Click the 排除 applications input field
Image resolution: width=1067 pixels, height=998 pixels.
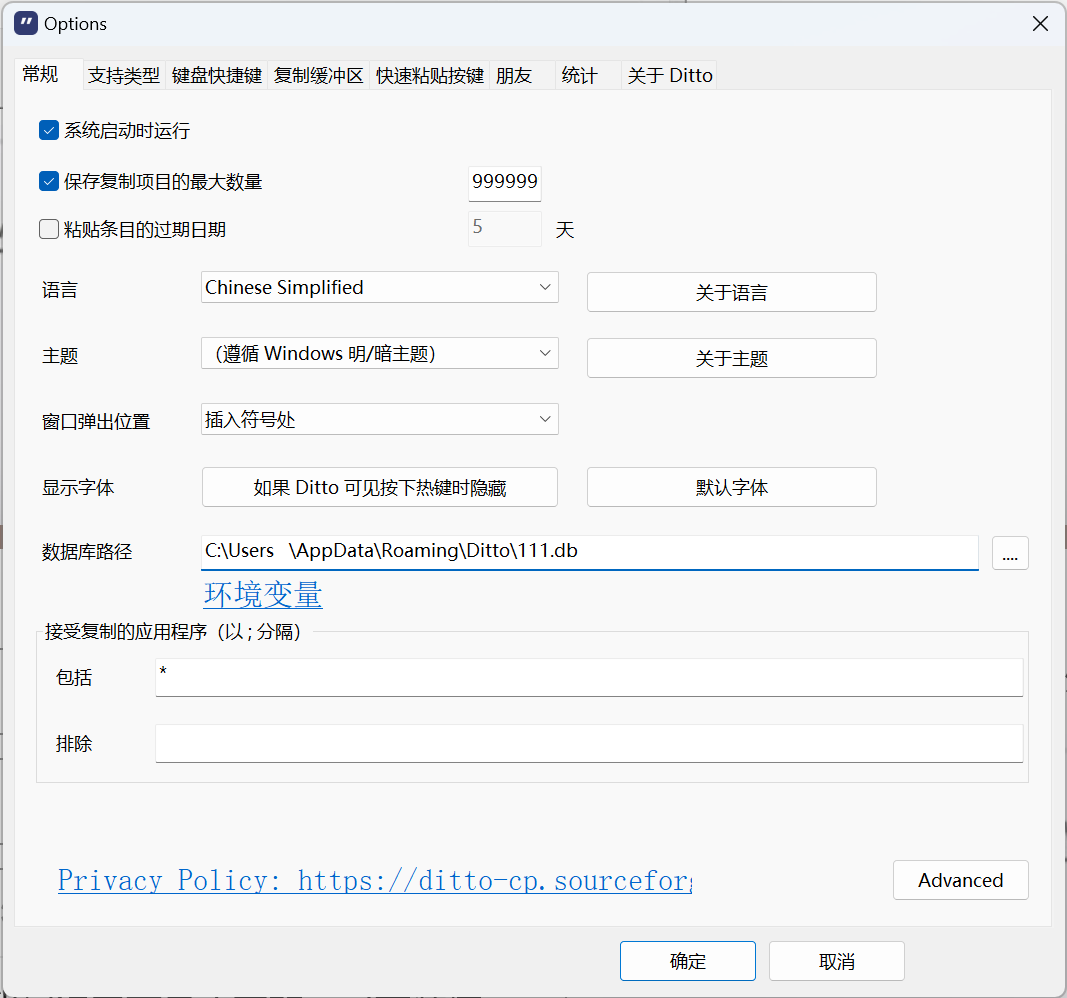pos(589,744)
